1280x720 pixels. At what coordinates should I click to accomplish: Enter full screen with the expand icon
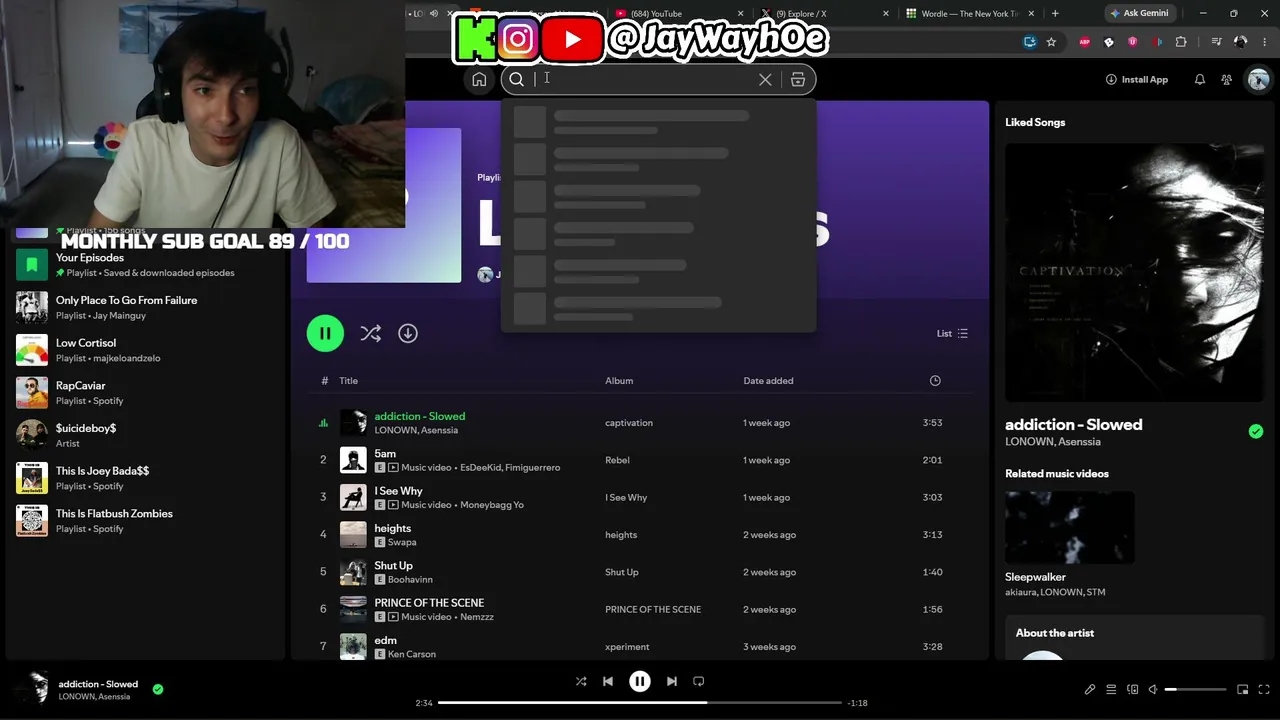1264,689
